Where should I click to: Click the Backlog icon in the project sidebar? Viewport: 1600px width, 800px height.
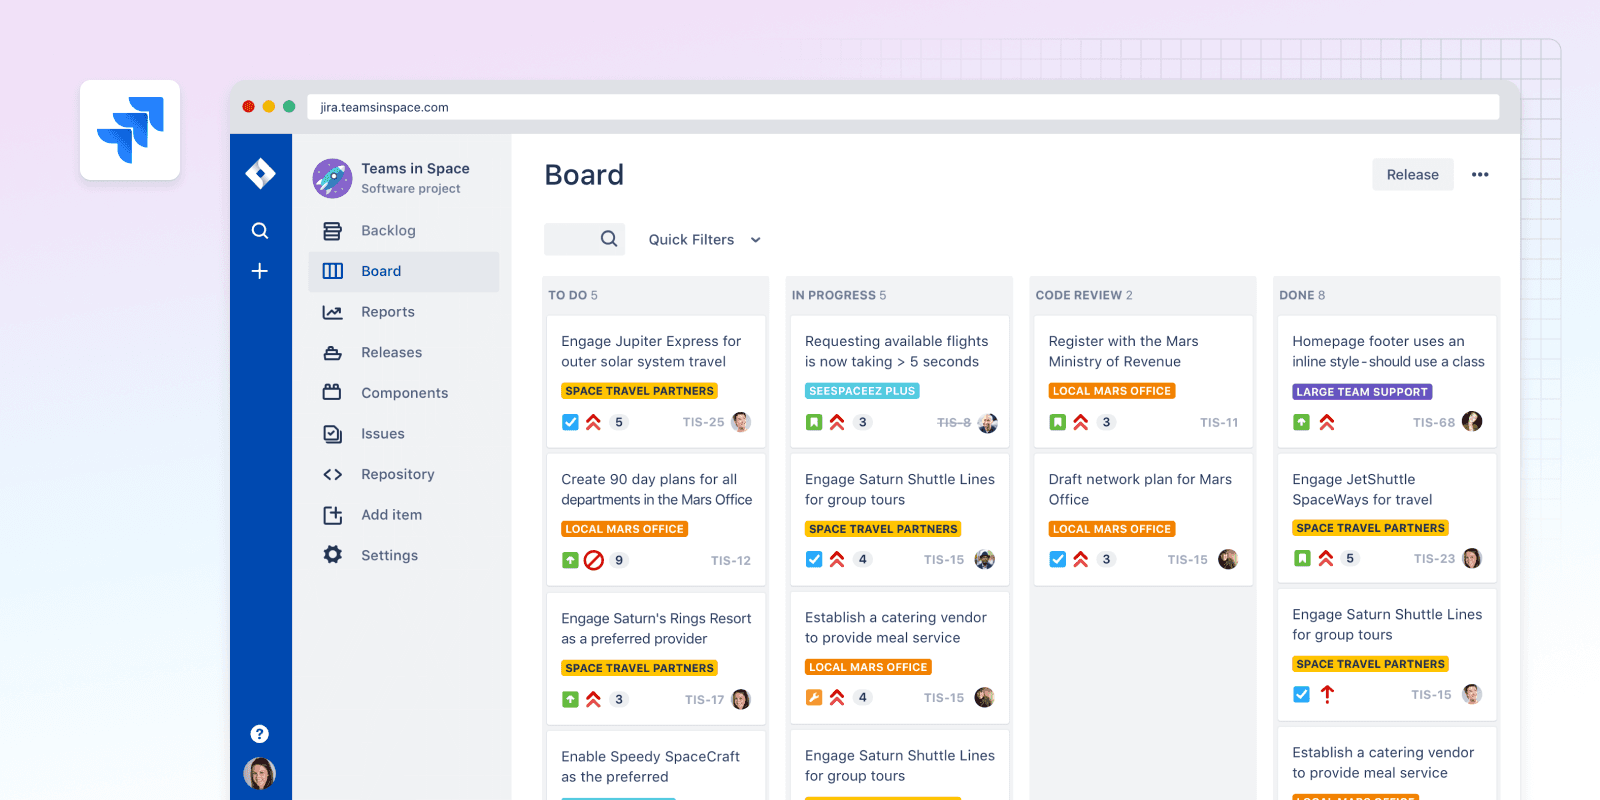pos(333,231)
